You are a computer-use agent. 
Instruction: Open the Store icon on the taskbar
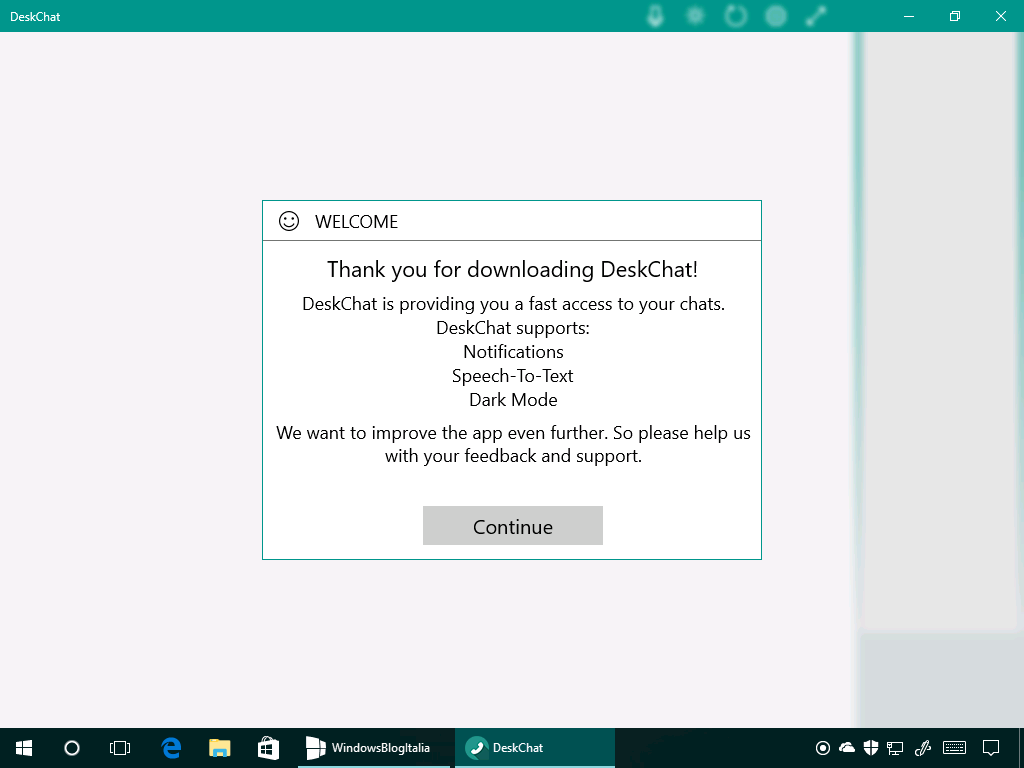pos(268,748)
